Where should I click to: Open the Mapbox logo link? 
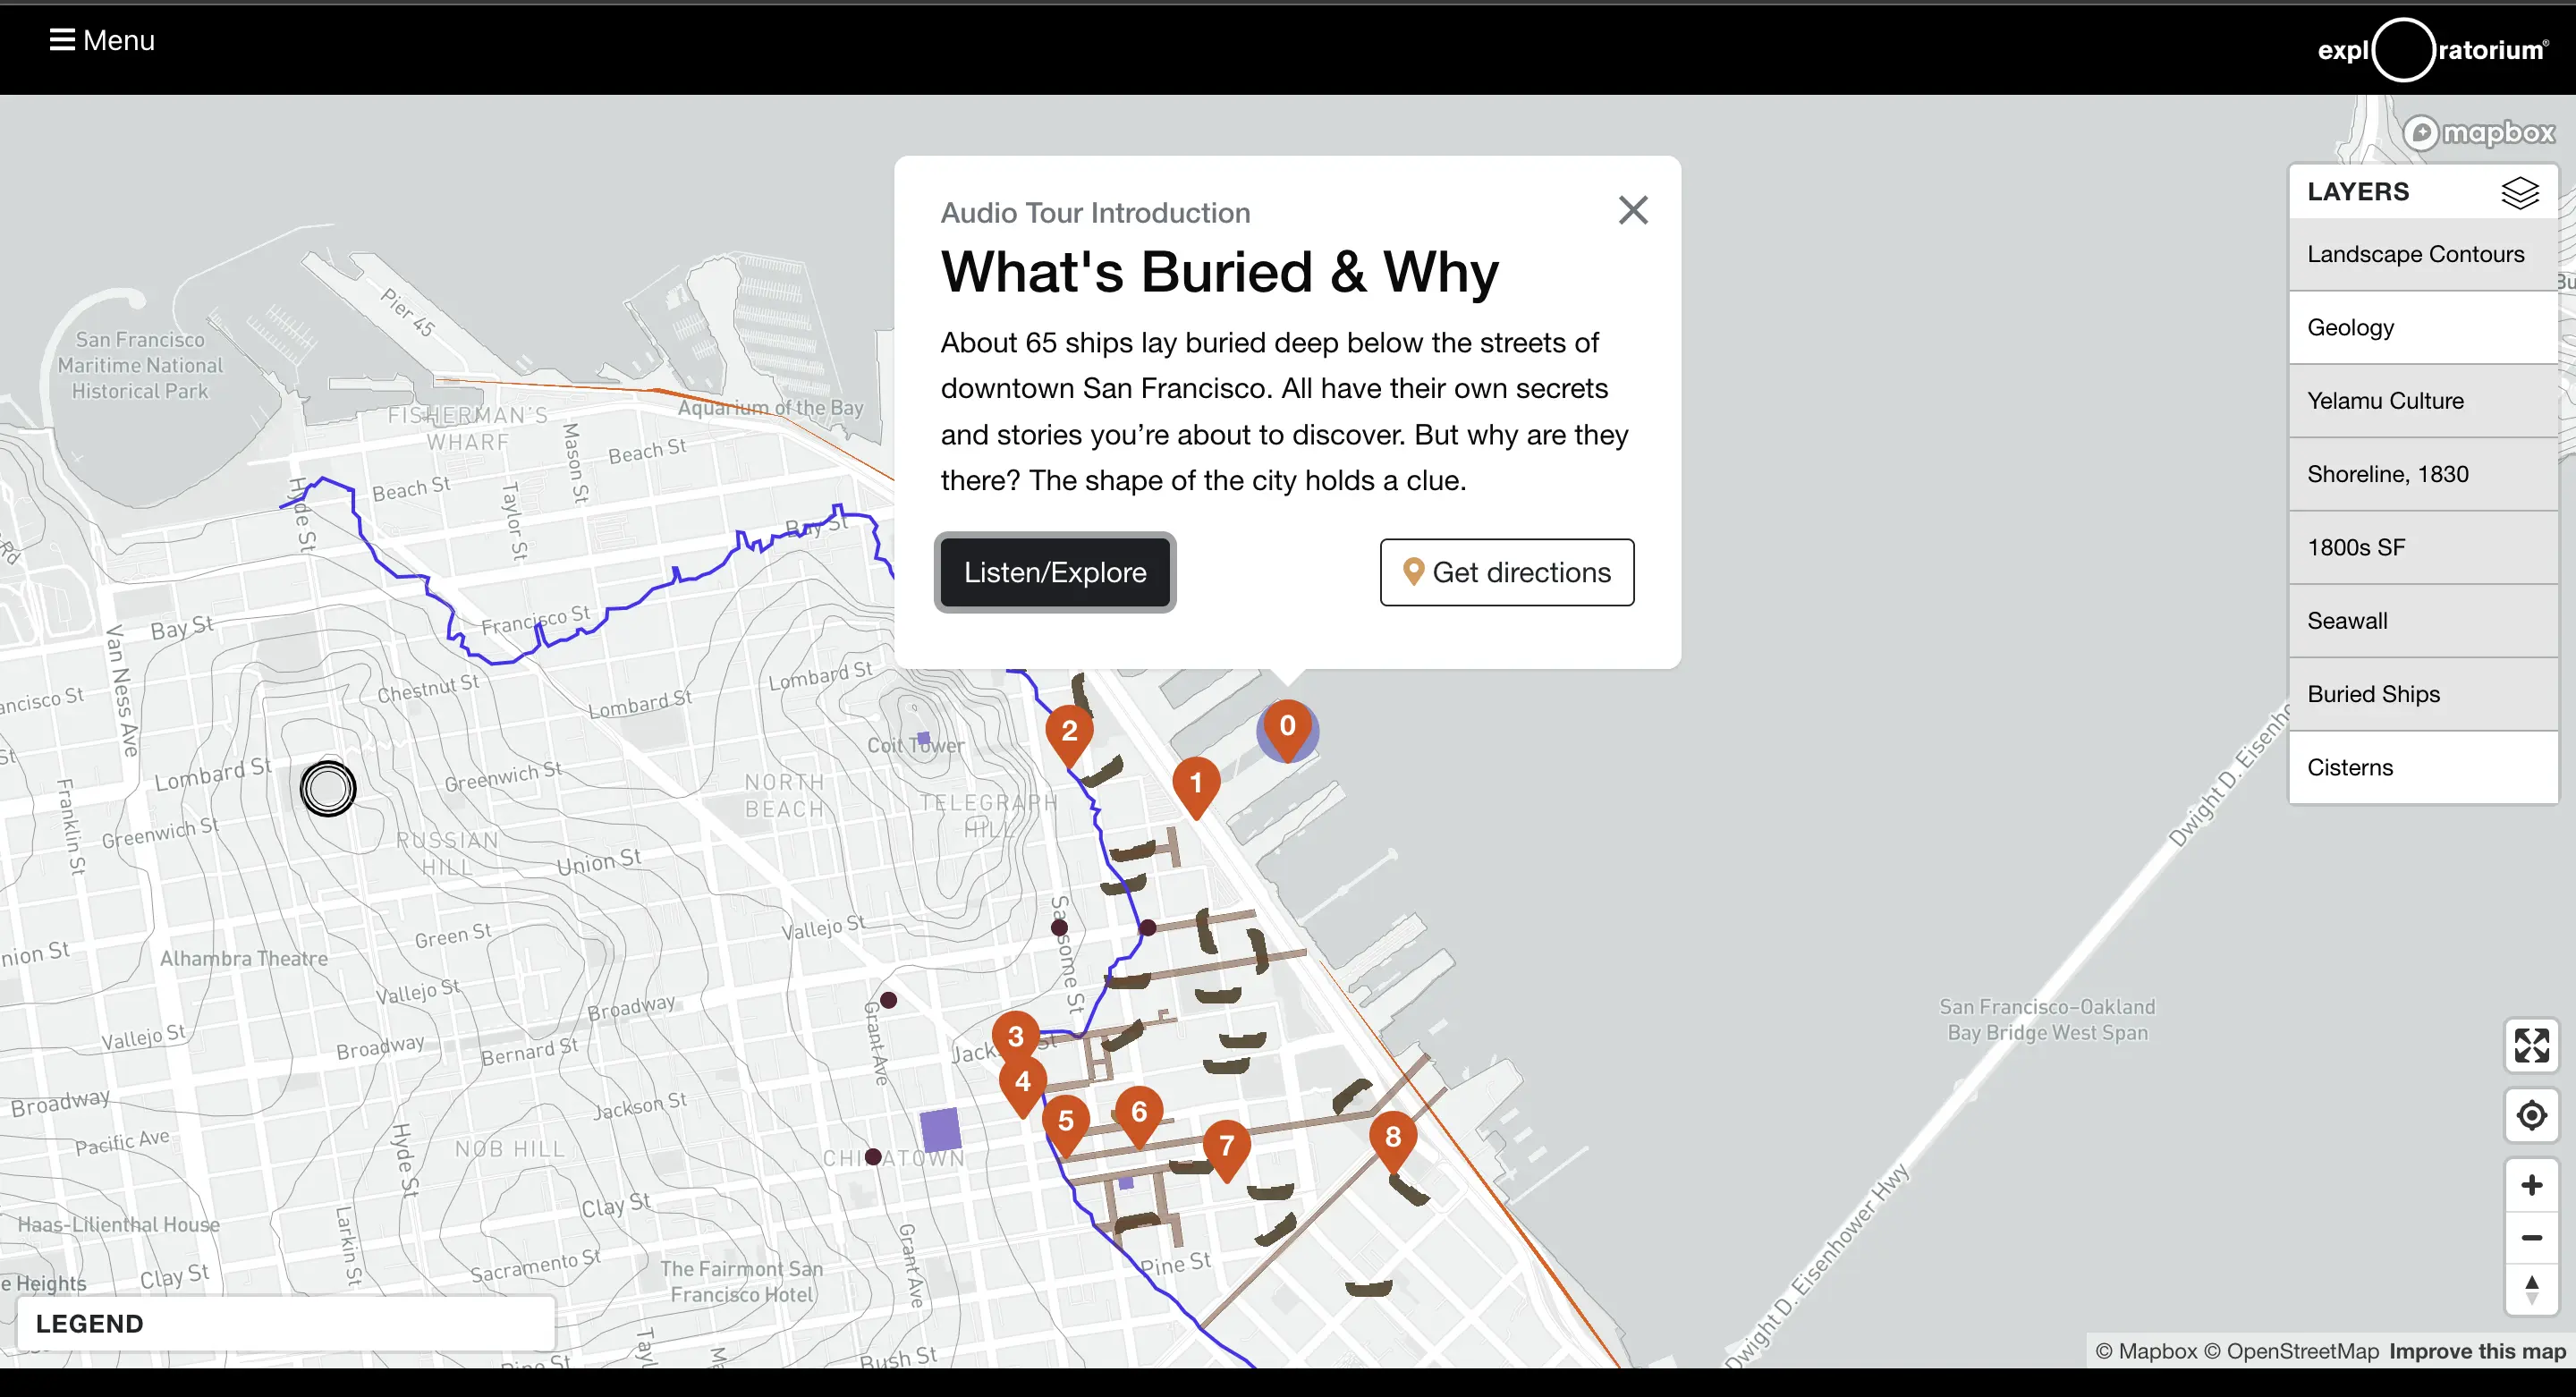pos(2479,132)
